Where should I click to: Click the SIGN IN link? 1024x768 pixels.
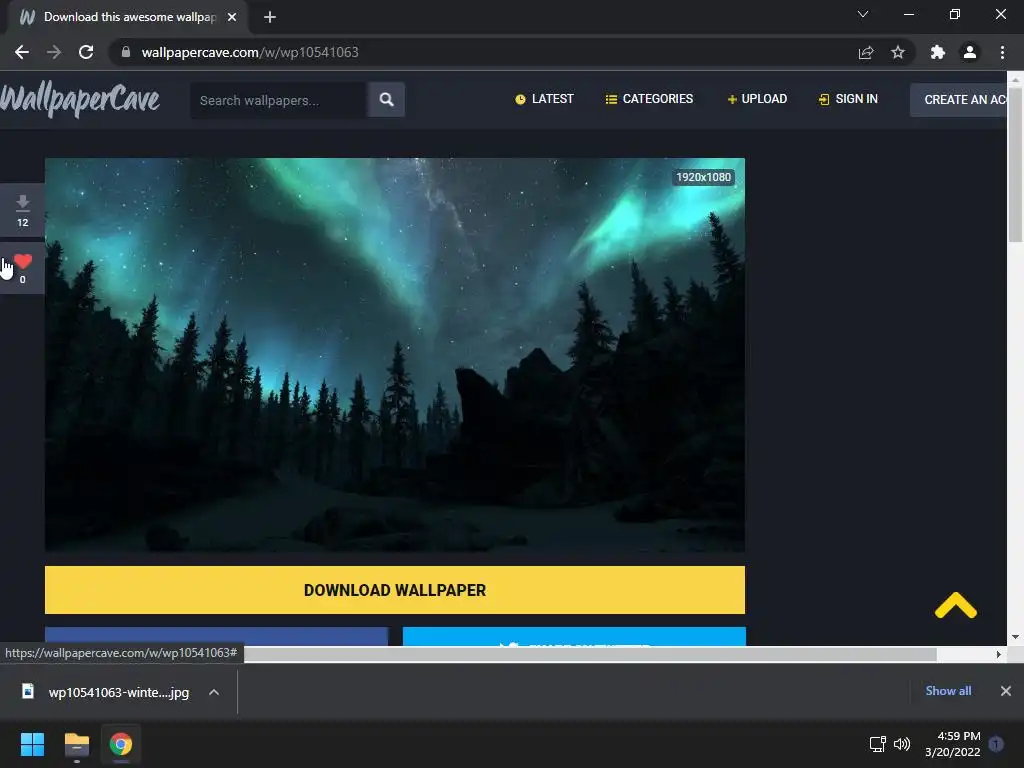[848, 99]
